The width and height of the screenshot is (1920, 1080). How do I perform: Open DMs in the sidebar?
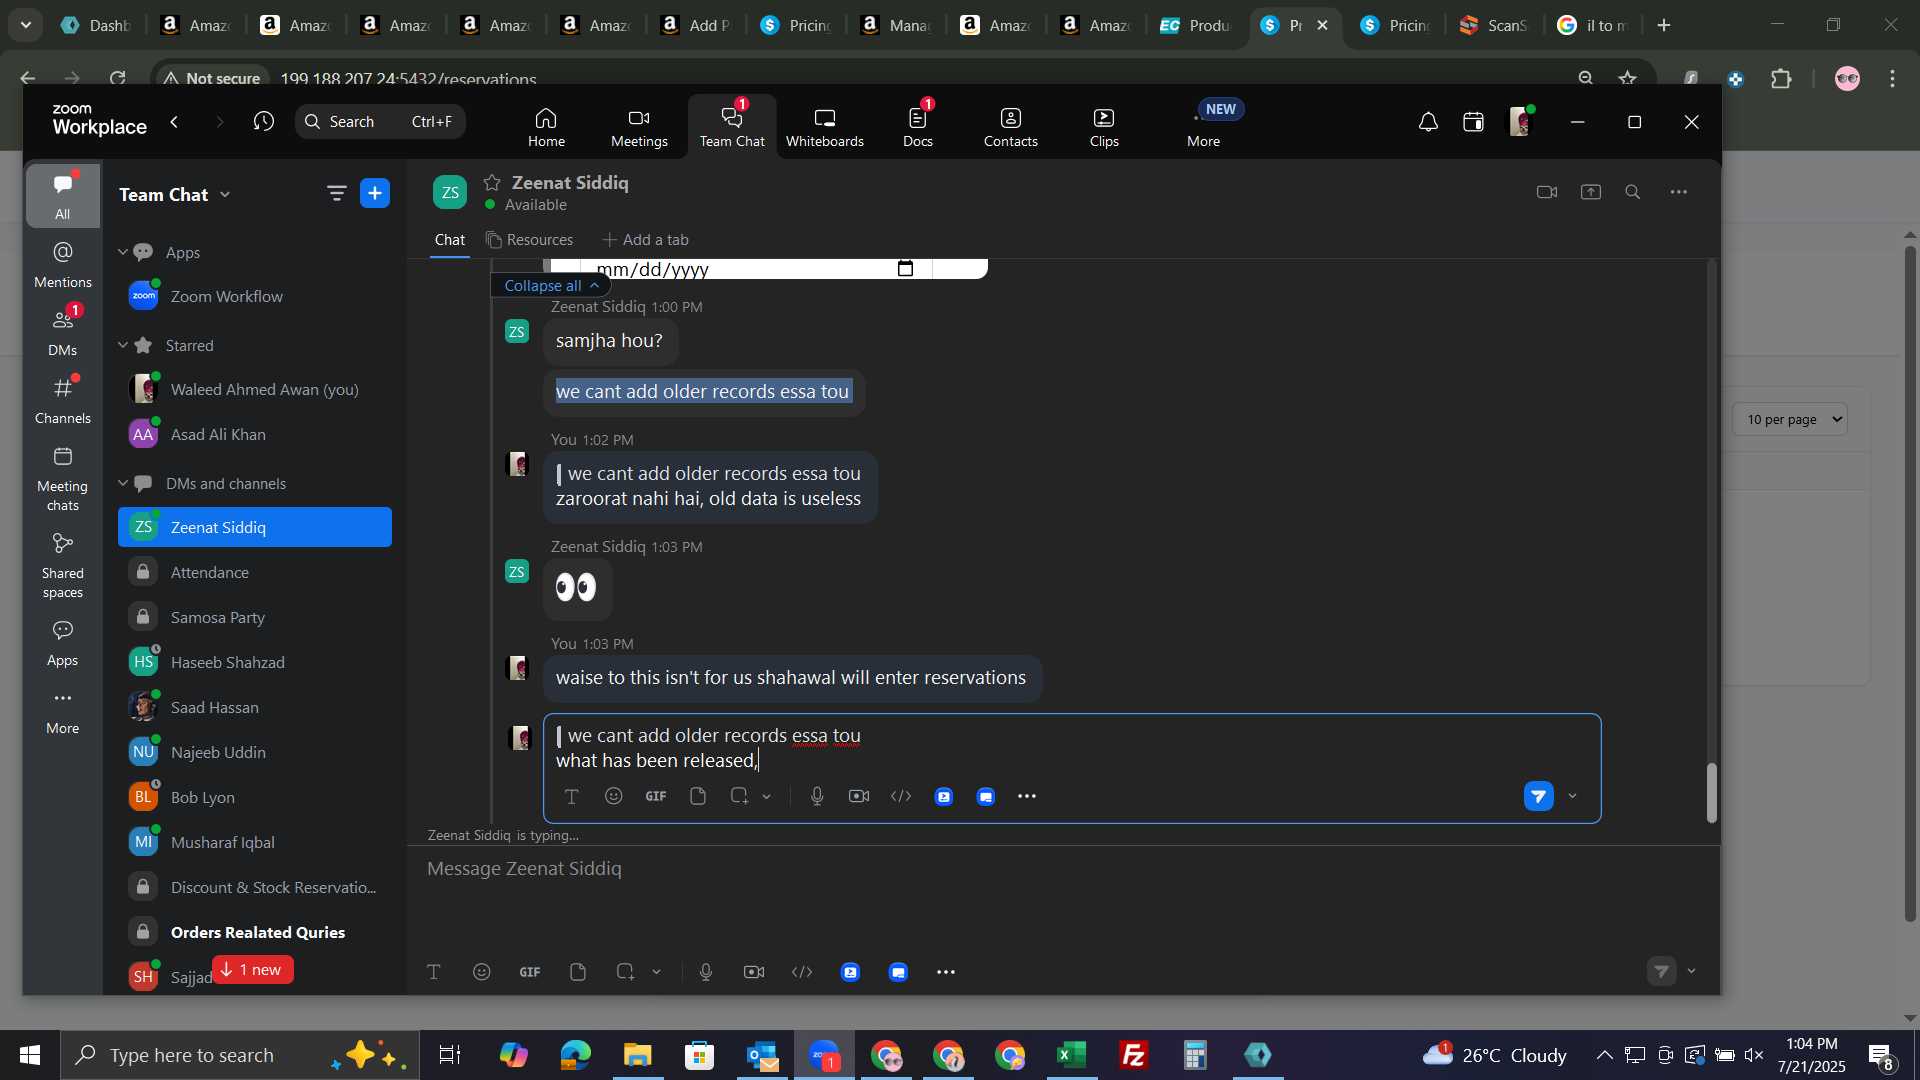[63, 333]
